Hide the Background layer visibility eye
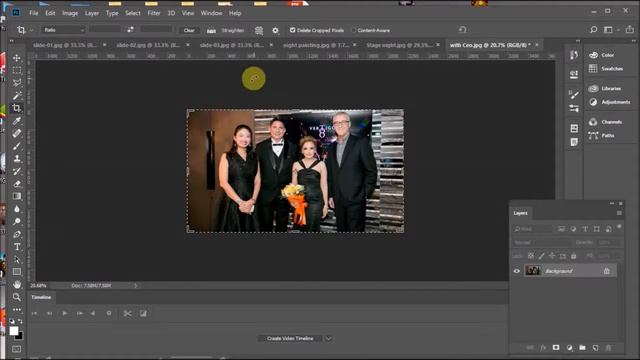The height and width of the screenshot is (360, 640). 517,271
